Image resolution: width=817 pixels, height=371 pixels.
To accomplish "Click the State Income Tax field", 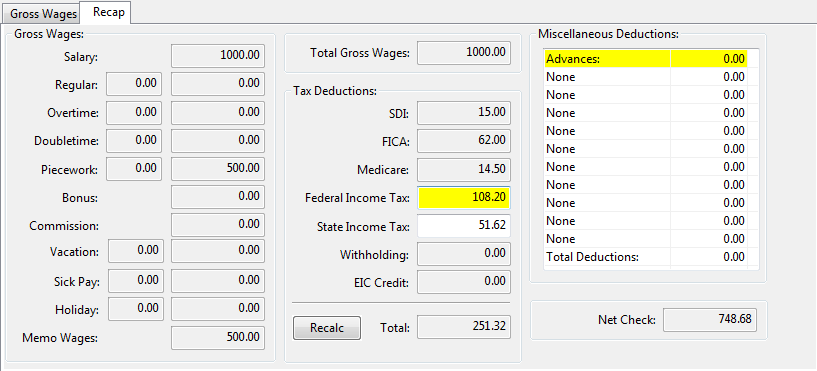I will point(464,226).
